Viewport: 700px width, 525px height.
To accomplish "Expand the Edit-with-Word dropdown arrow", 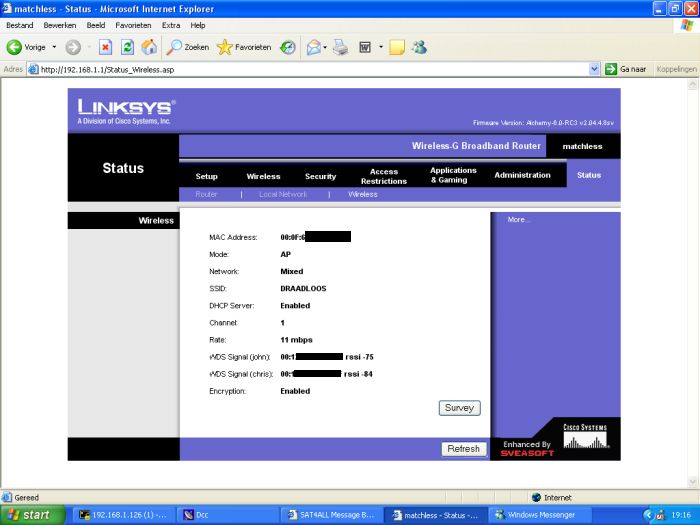I will click(381, 47).
